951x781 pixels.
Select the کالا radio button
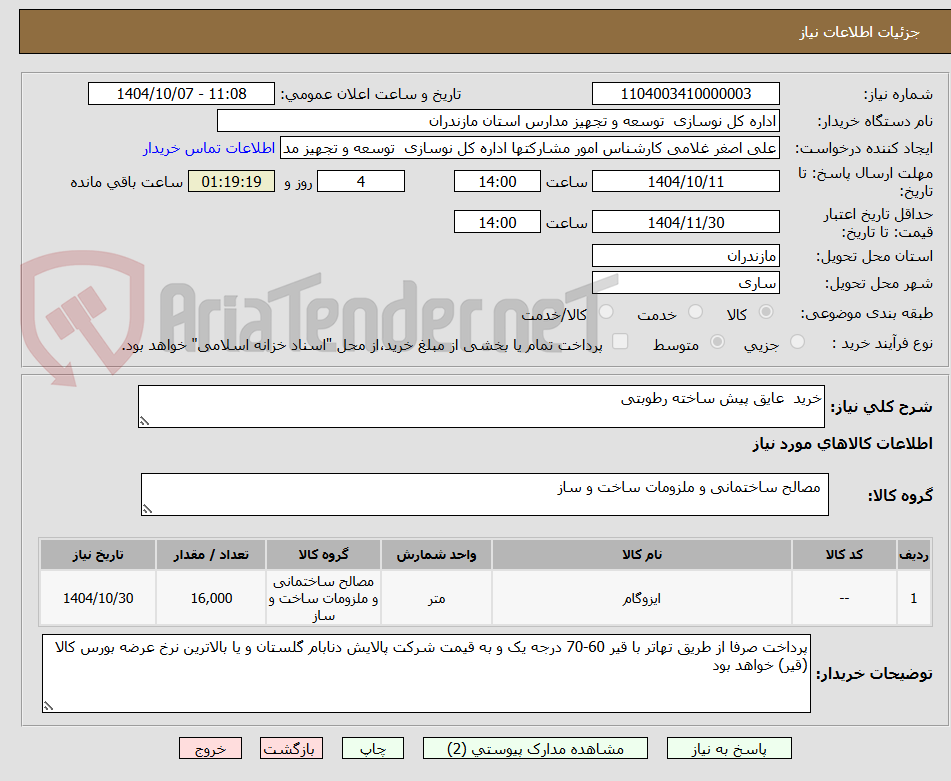tap(766, 312)
